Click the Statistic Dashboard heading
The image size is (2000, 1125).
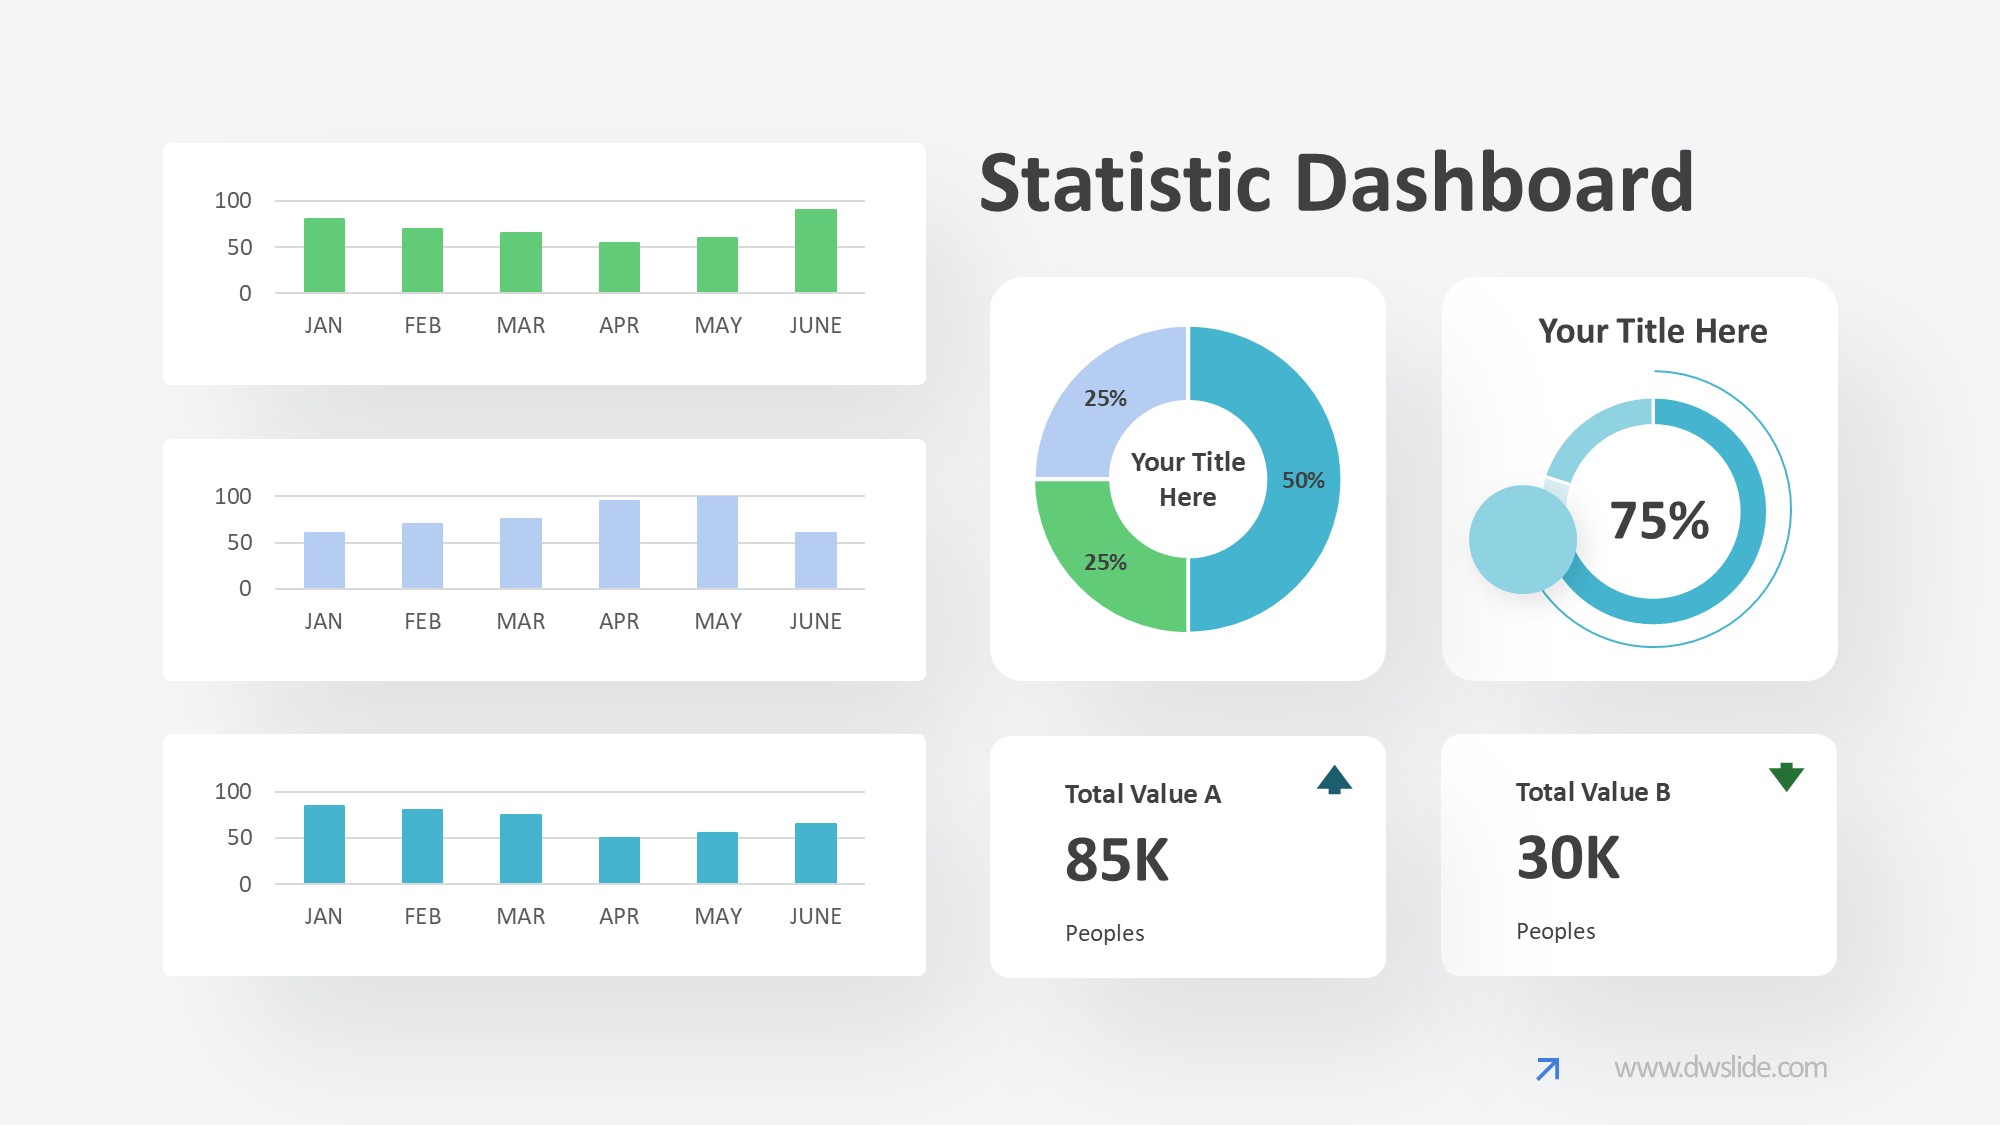[x=1335, y=183]
